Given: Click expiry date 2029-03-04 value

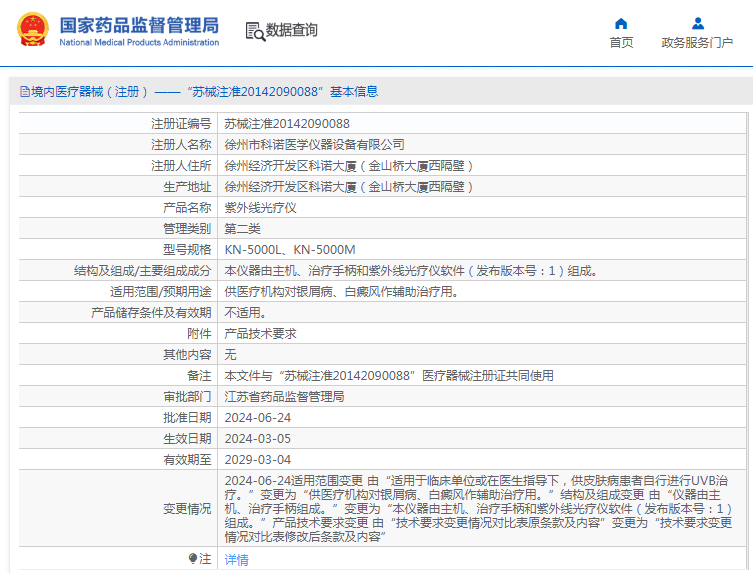Looking at the screenshot, I should pyautogui.click(x=258, y=460).
